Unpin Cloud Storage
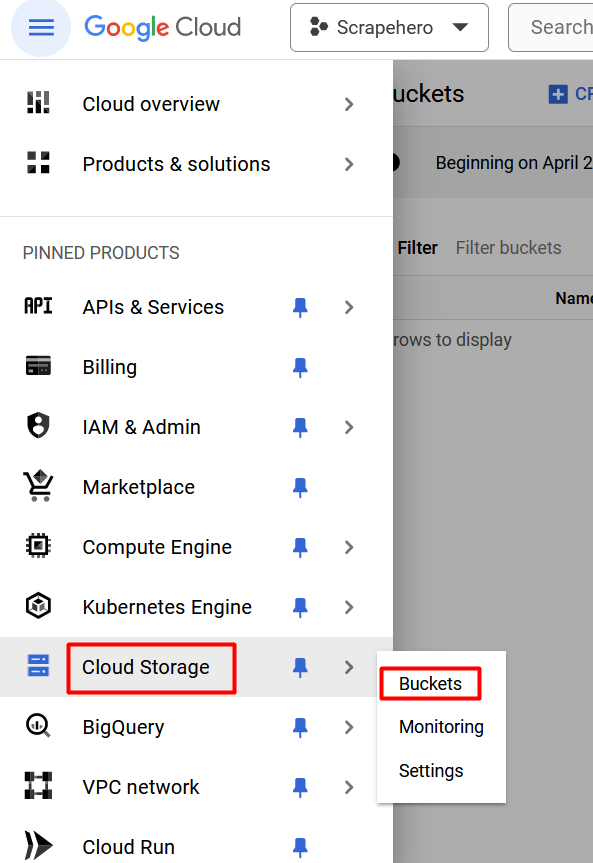This screenshot has width=593, height=863. coord(300,667)
